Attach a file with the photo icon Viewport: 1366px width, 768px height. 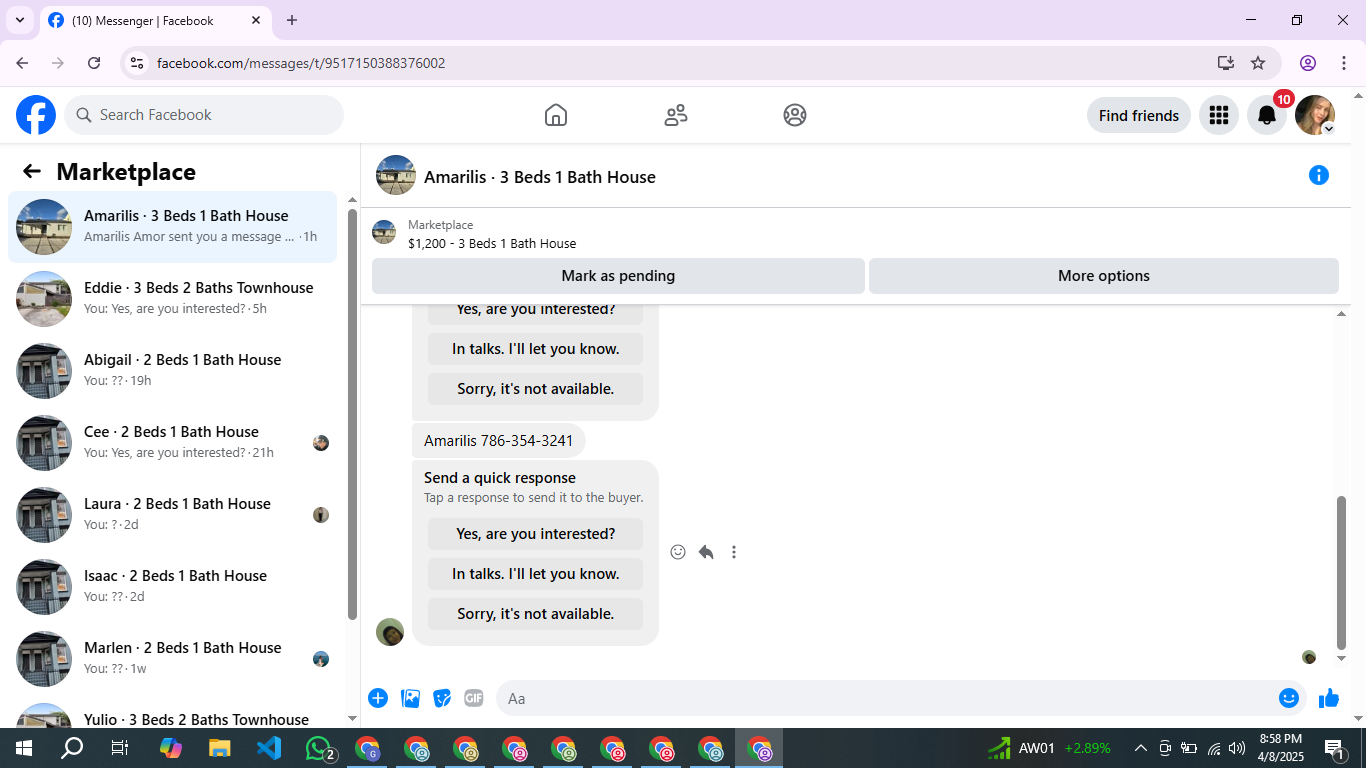pos(410,698)
